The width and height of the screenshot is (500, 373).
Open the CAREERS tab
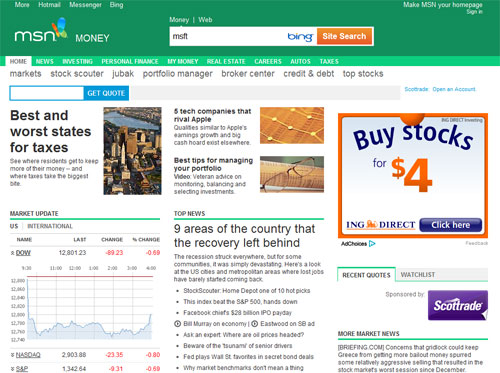(268, 61)
